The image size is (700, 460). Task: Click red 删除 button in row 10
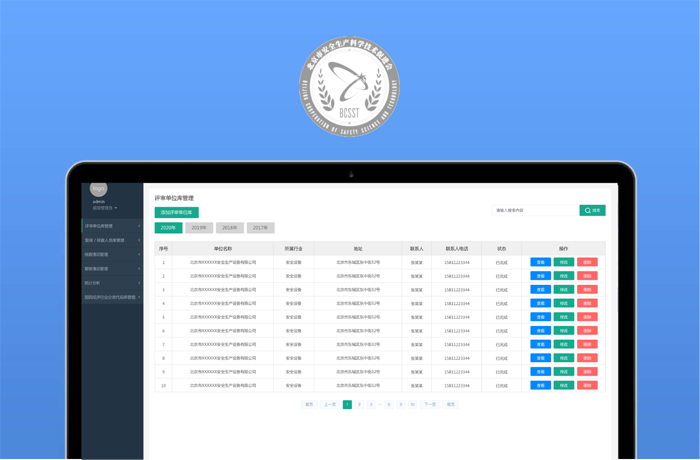587,385
